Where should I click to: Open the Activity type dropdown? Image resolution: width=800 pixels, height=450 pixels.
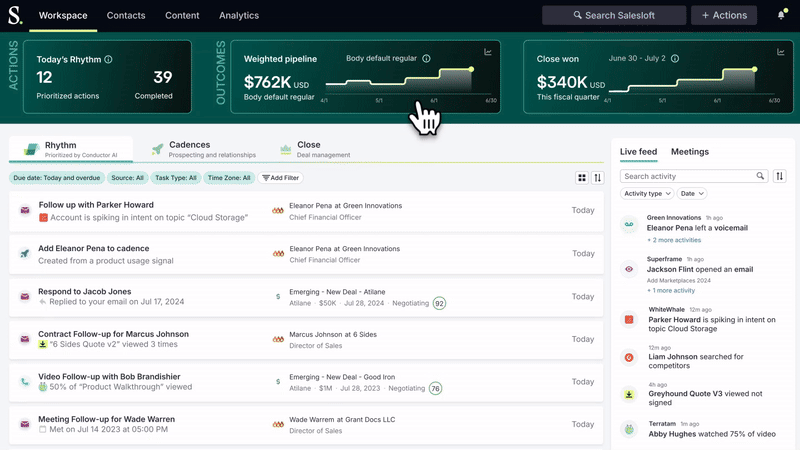click(x=647, y=193)
